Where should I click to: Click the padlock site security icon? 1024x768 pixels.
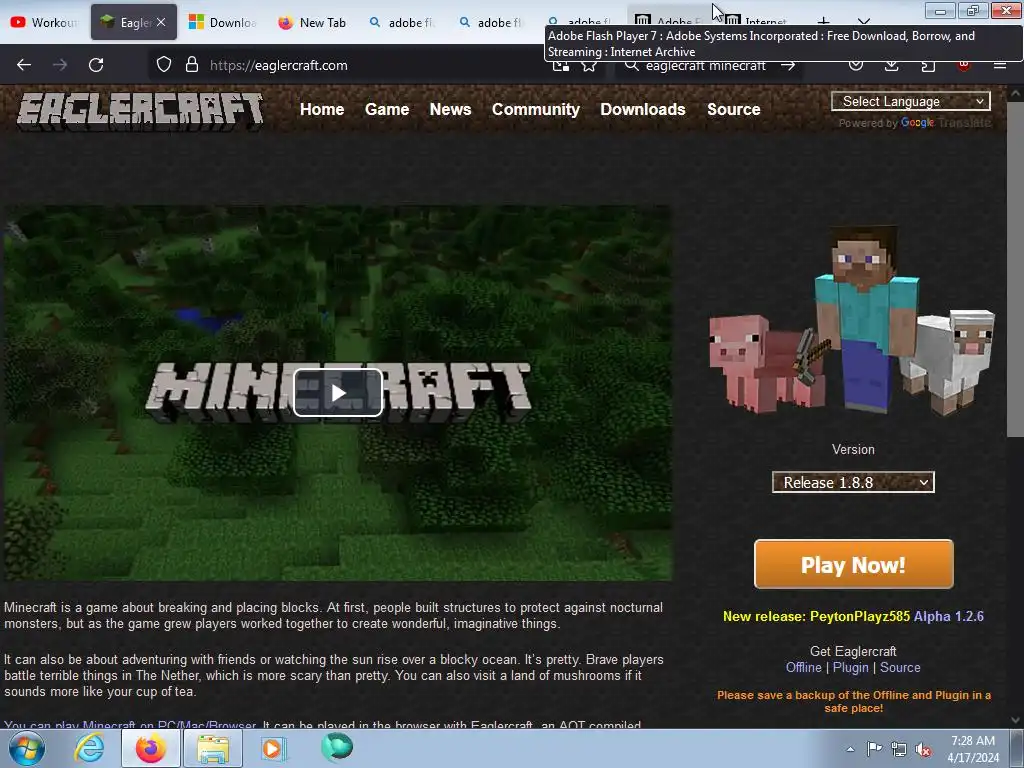(x=191, y=65)
